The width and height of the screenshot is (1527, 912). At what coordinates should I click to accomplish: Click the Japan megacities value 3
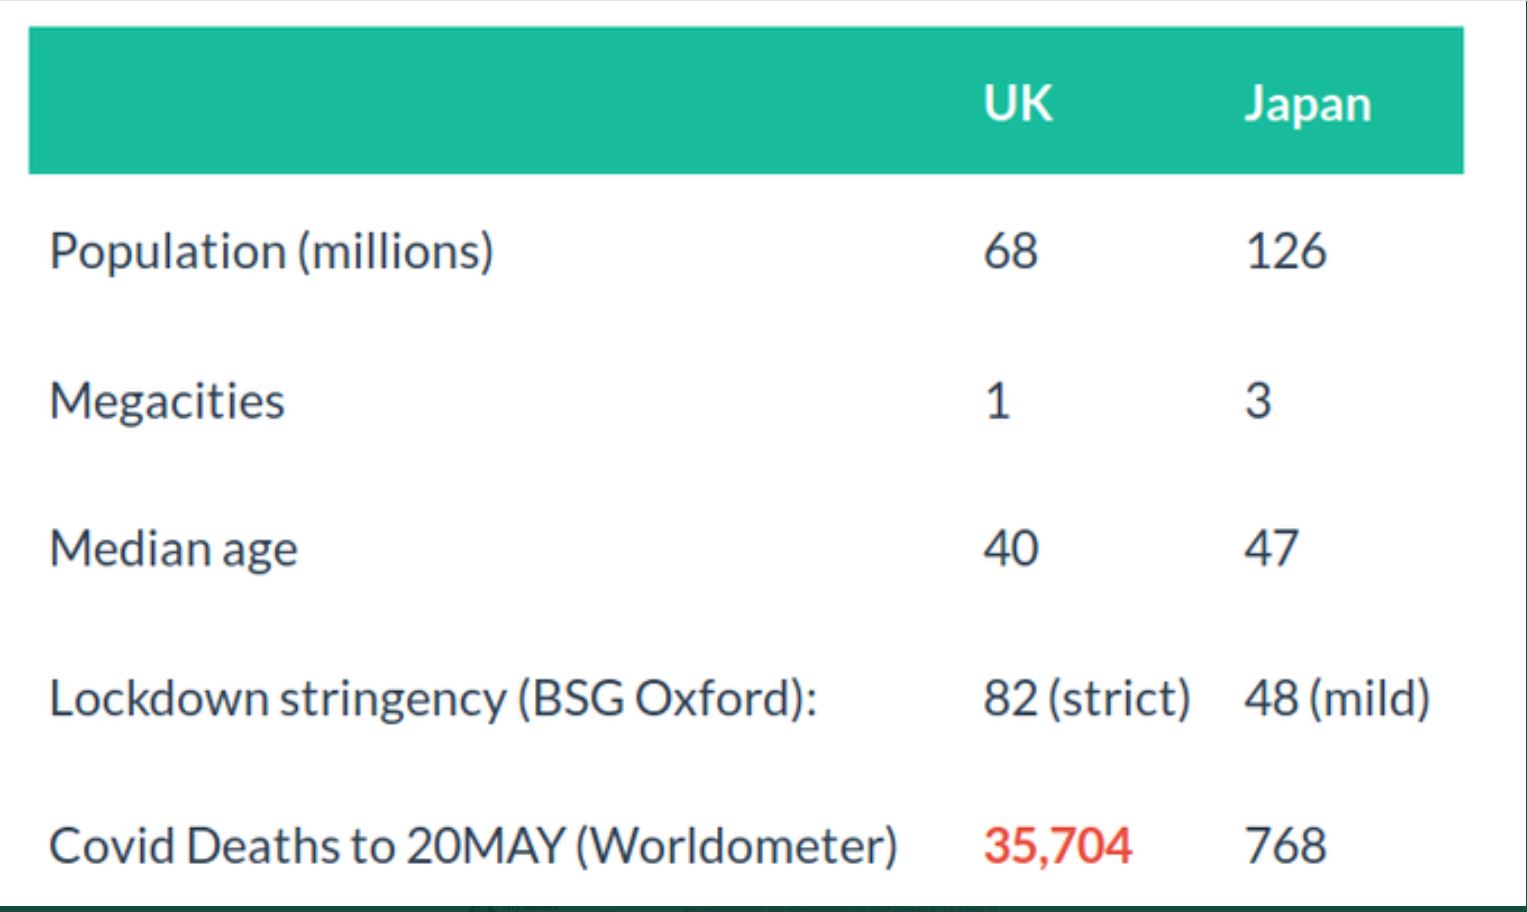[x=1258, y=401]
